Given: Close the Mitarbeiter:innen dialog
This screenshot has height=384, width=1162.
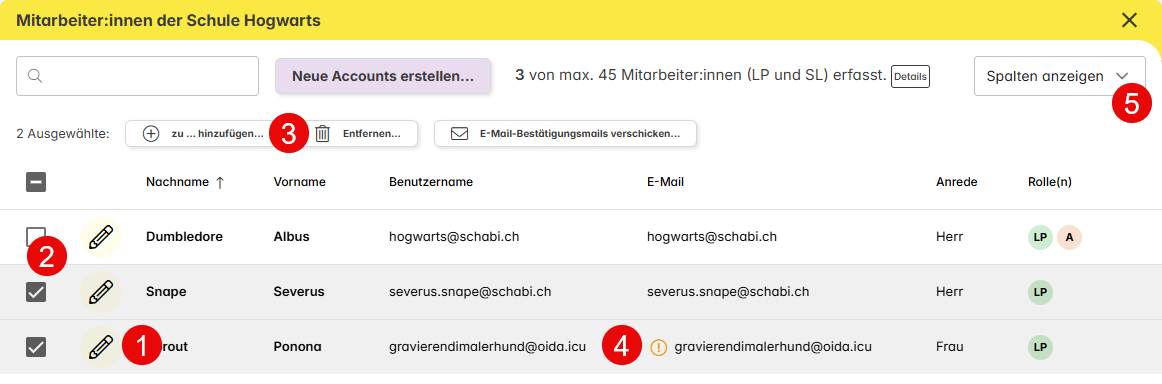Looking at the screenshot, I should [x=1129, y=20].
